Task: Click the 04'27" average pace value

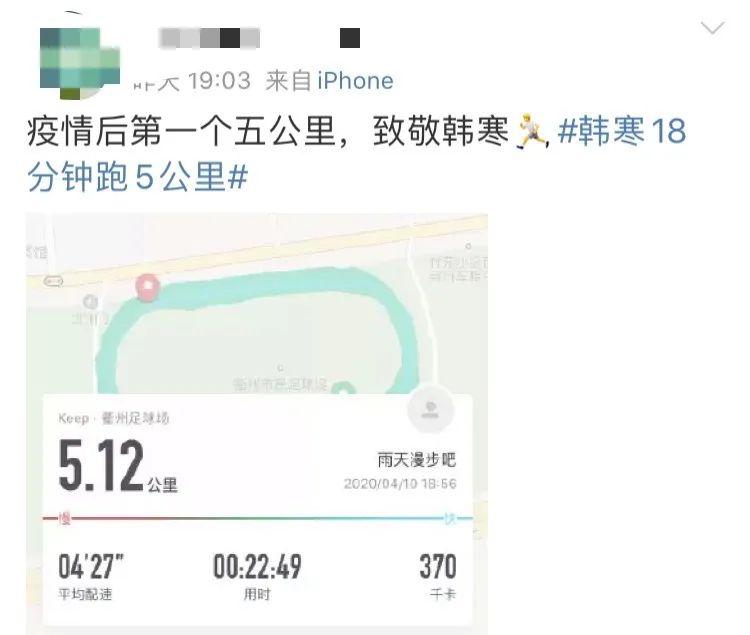Action: tap(91, 566)
